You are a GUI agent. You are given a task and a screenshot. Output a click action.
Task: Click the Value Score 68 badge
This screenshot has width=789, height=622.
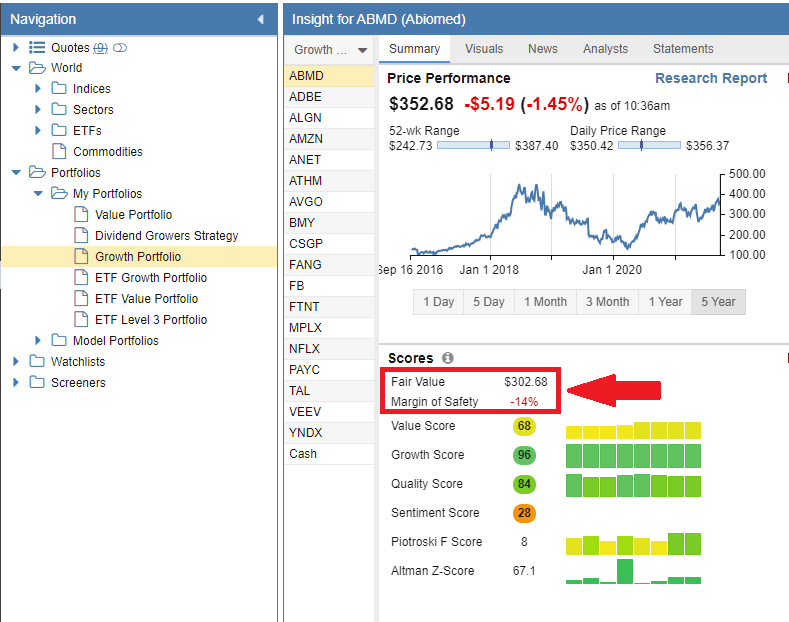pyautogui.click(x=524, y=426)
